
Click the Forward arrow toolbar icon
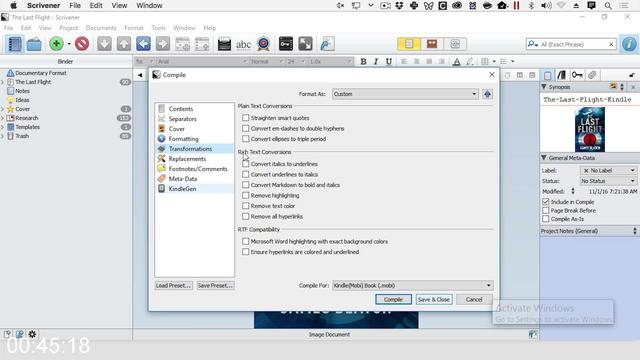tap(163, 44)
